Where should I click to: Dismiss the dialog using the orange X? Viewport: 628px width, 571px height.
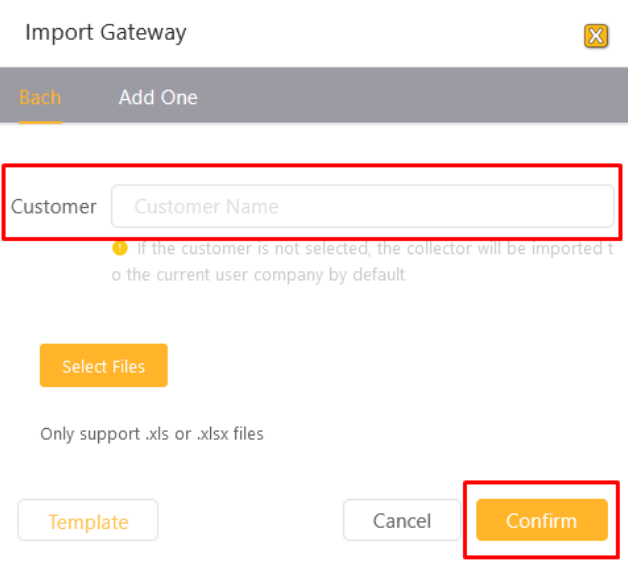[596, 36]
